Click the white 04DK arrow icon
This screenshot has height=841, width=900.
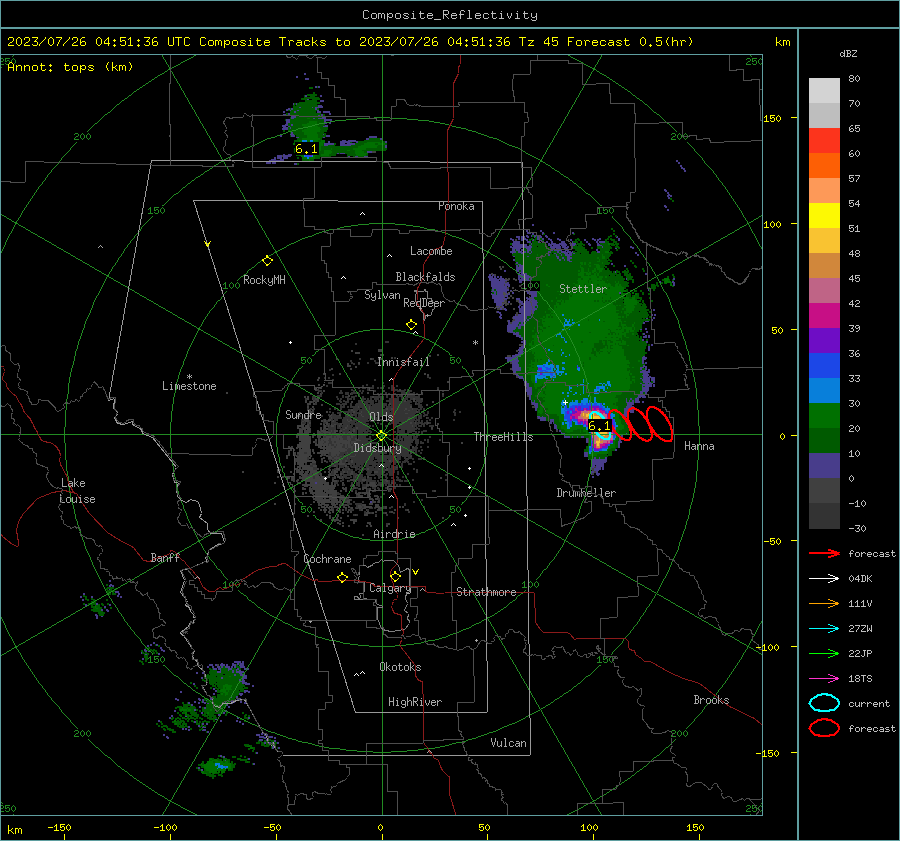pyautogui.click(x=824, y=579)
